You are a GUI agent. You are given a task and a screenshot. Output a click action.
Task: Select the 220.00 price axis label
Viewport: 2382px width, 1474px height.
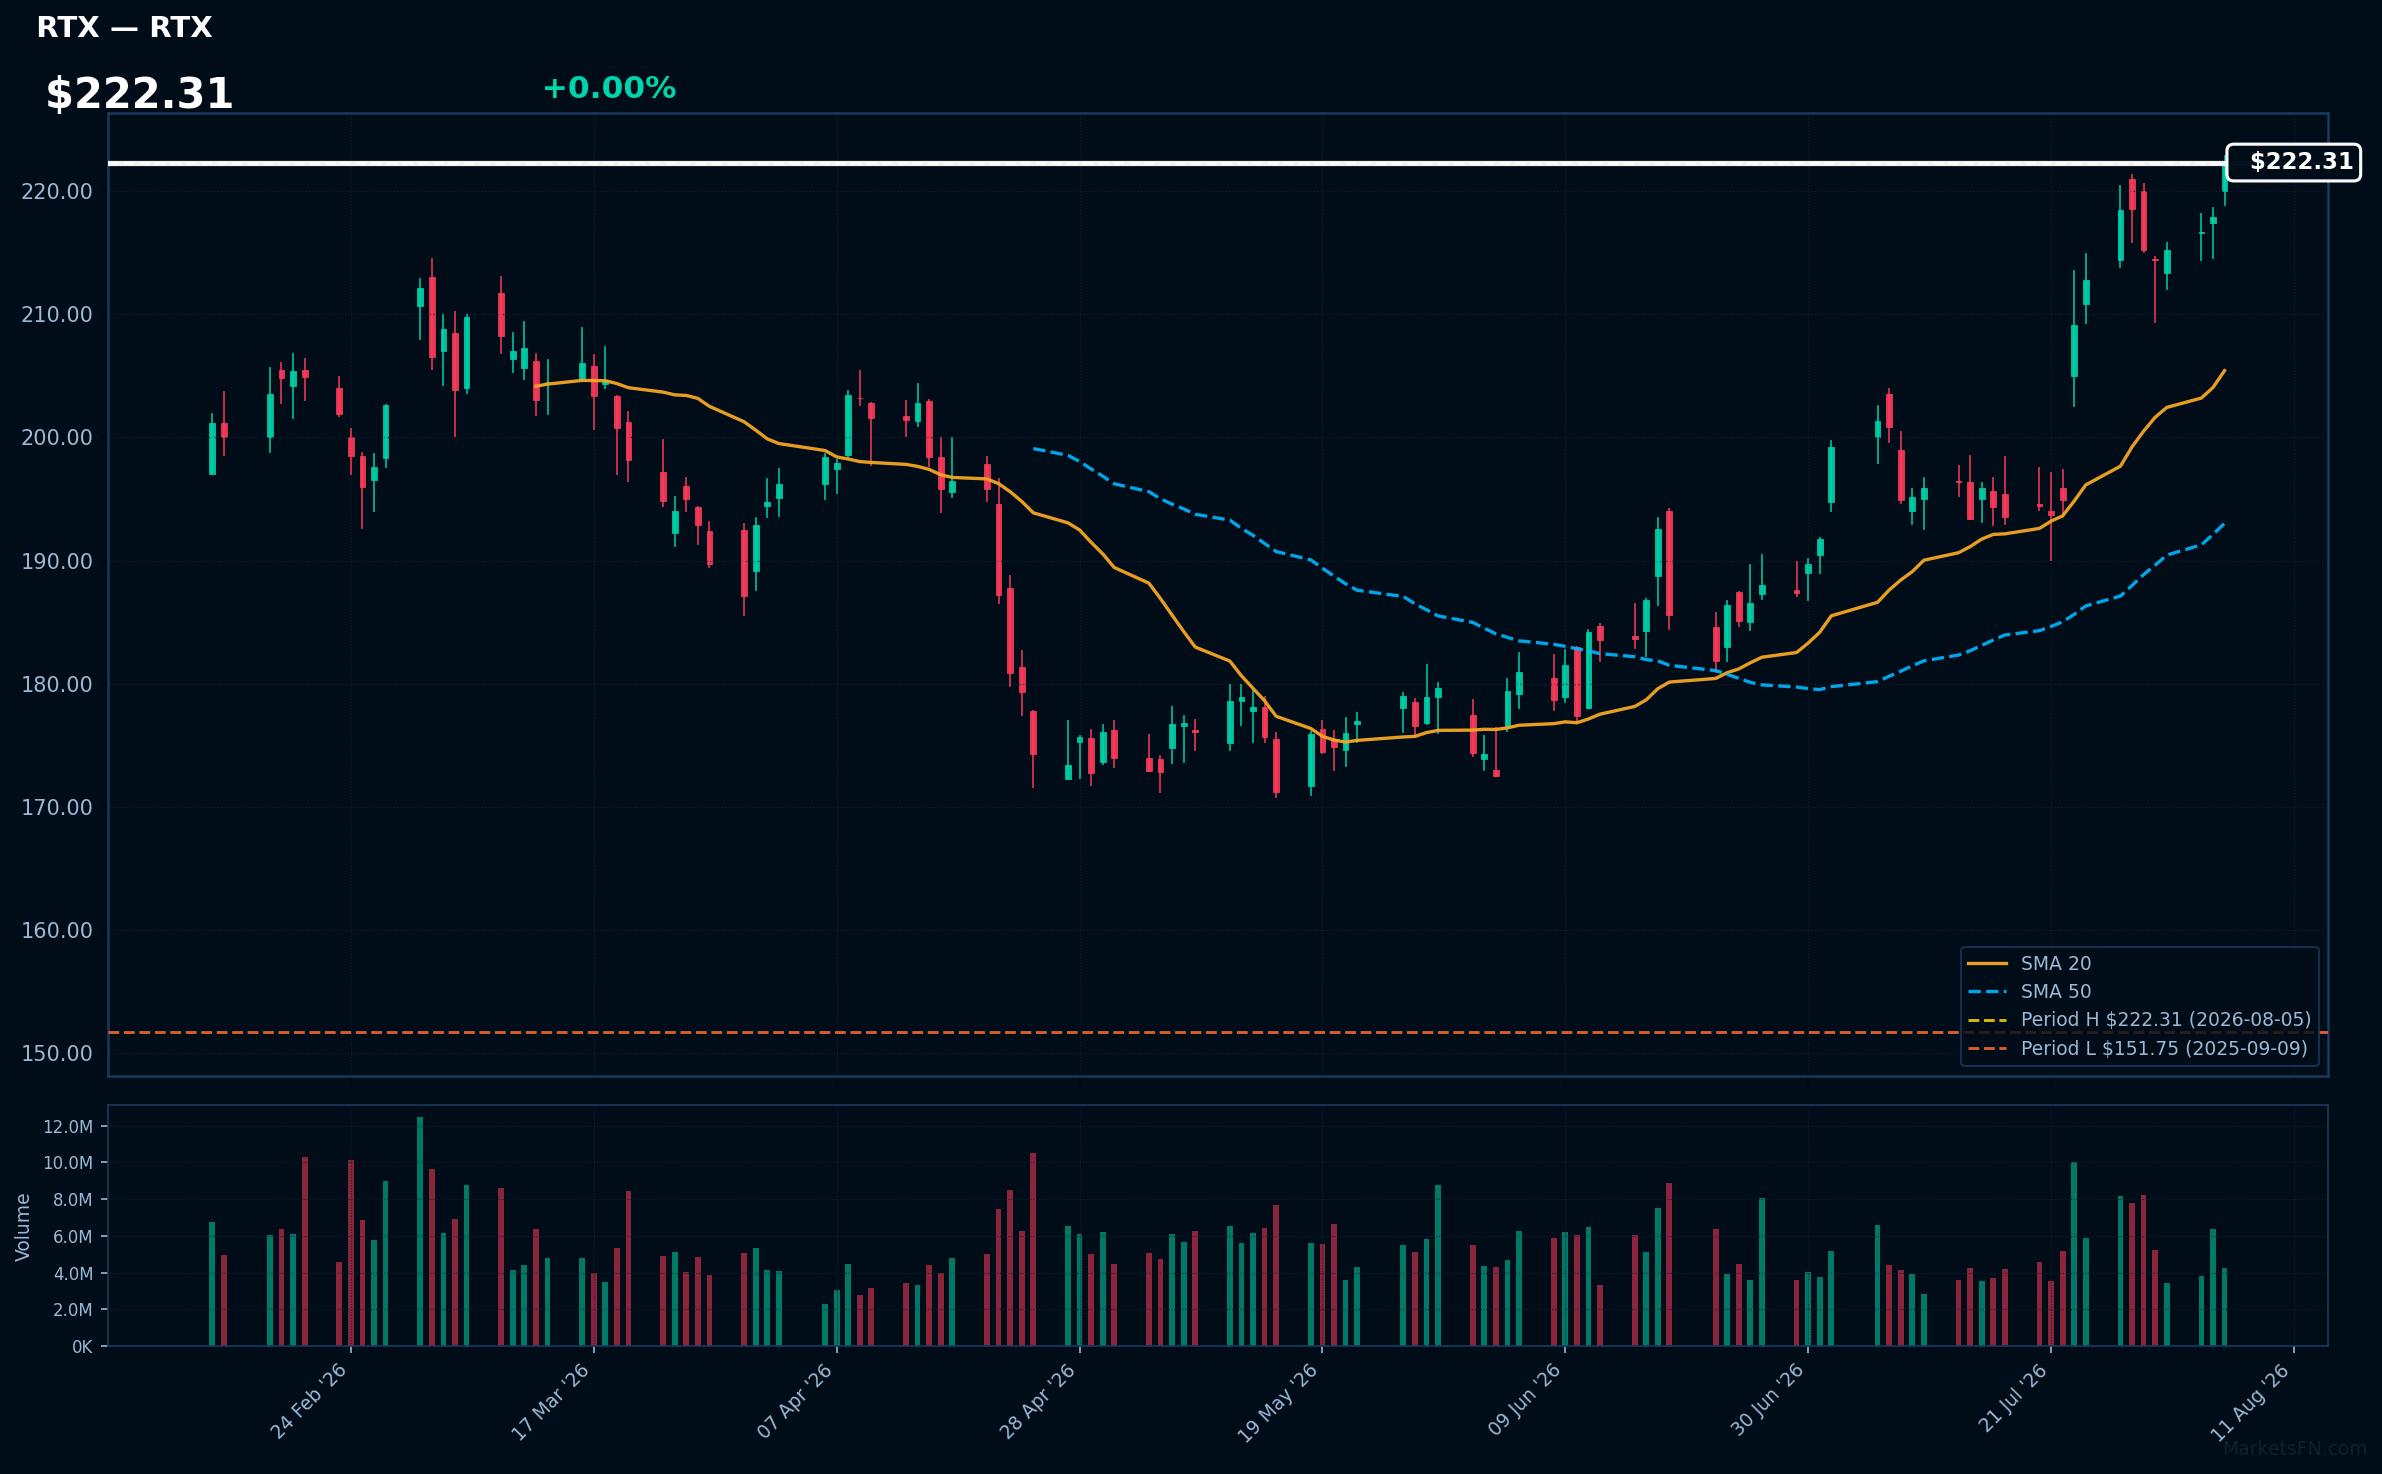click(57, 191)
